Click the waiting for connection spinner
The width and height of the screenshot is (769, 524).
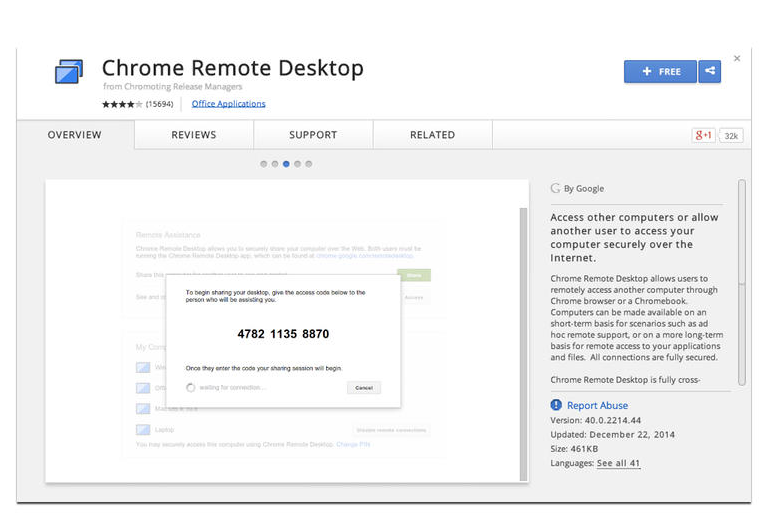click(191, 388)
